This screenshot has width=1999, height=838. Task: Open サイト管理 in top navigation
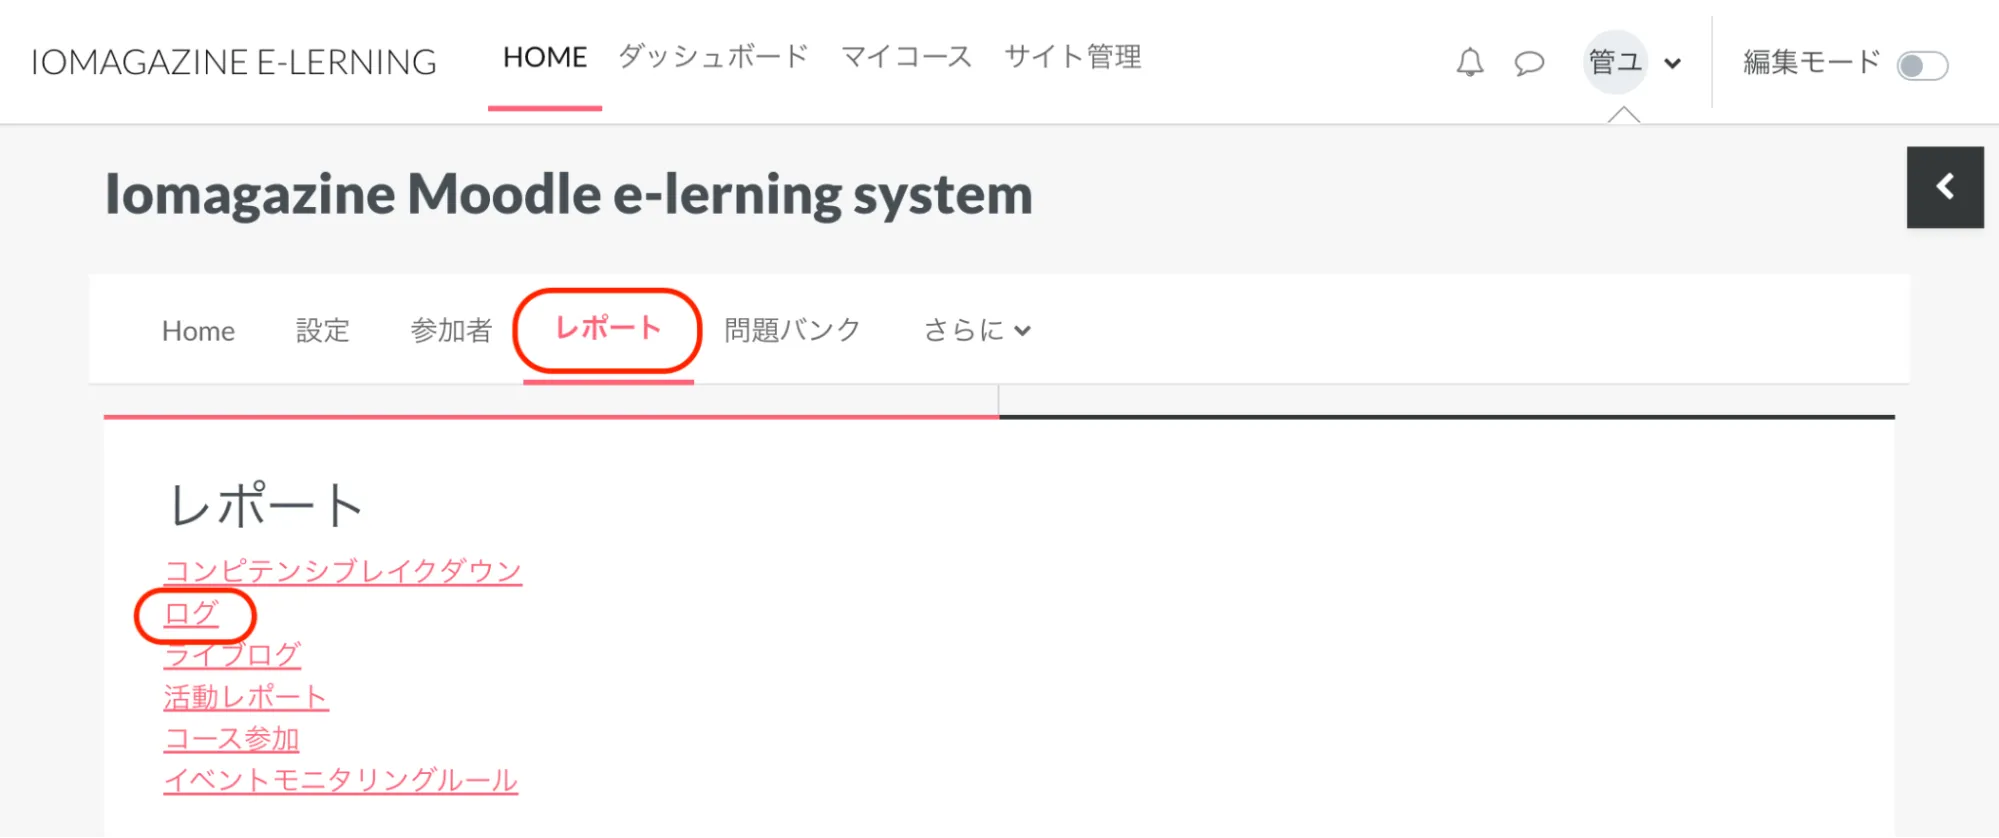1072,57
